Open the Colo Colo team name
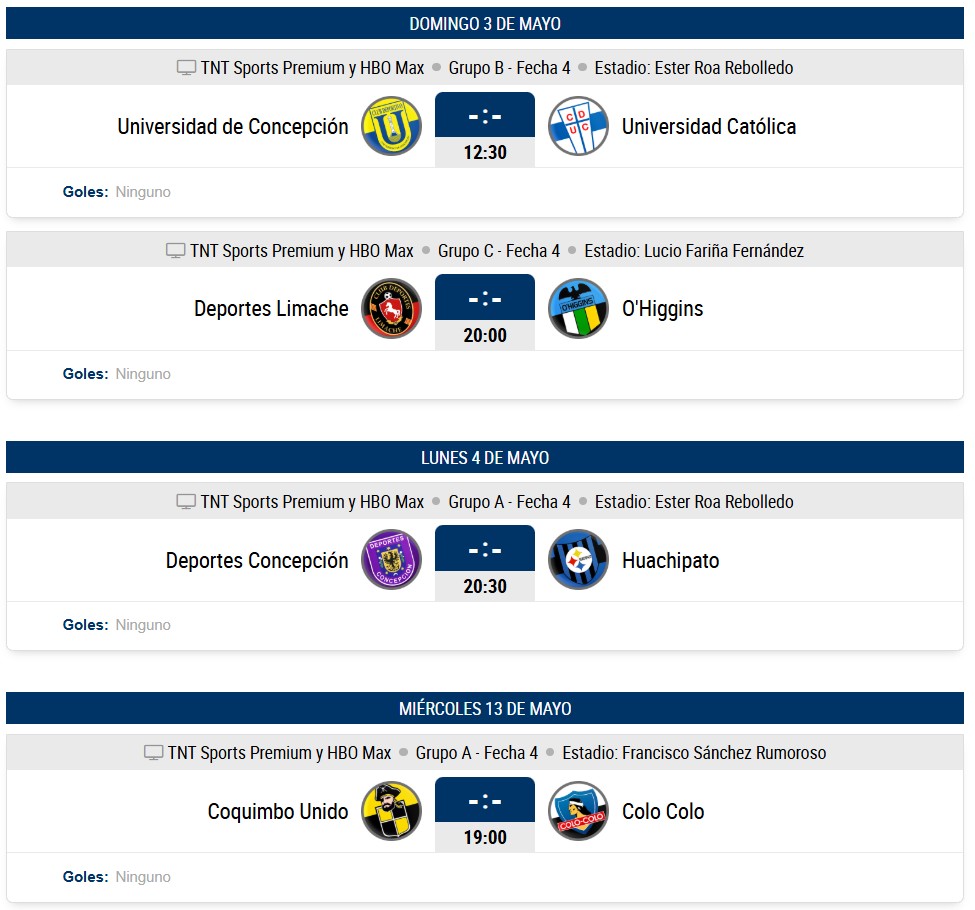This screenshot has width=975, height=910. pos(663,812)
